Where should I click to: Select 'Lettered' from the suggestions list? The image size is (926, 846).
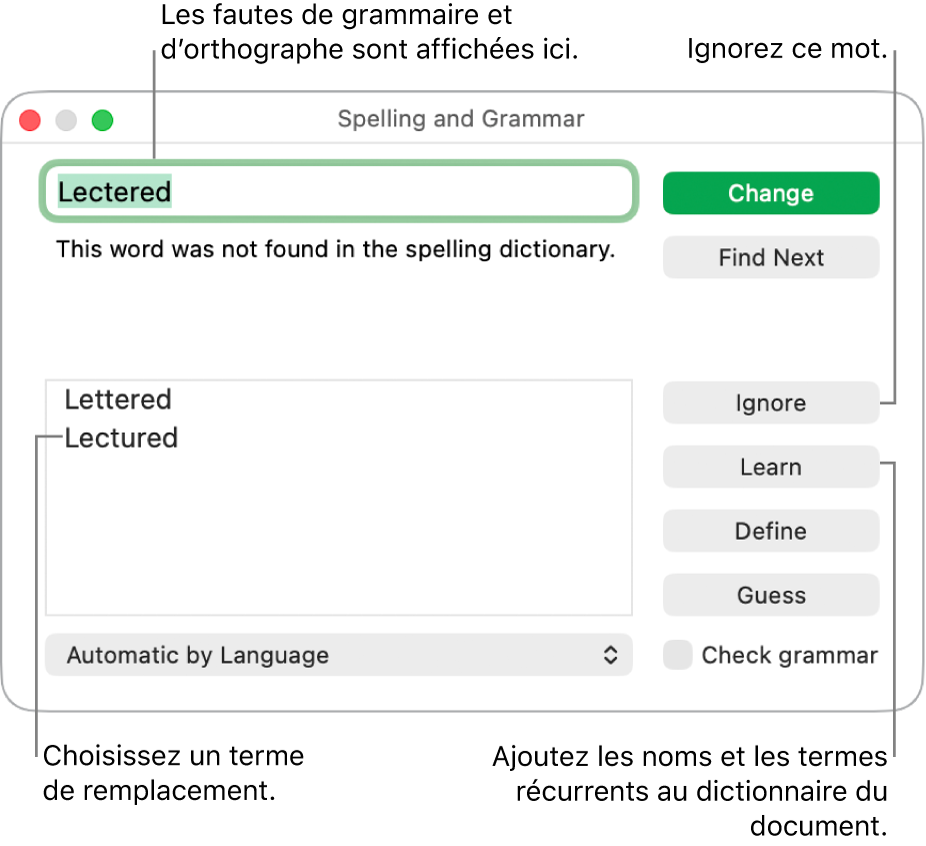[x=118, y=399]
